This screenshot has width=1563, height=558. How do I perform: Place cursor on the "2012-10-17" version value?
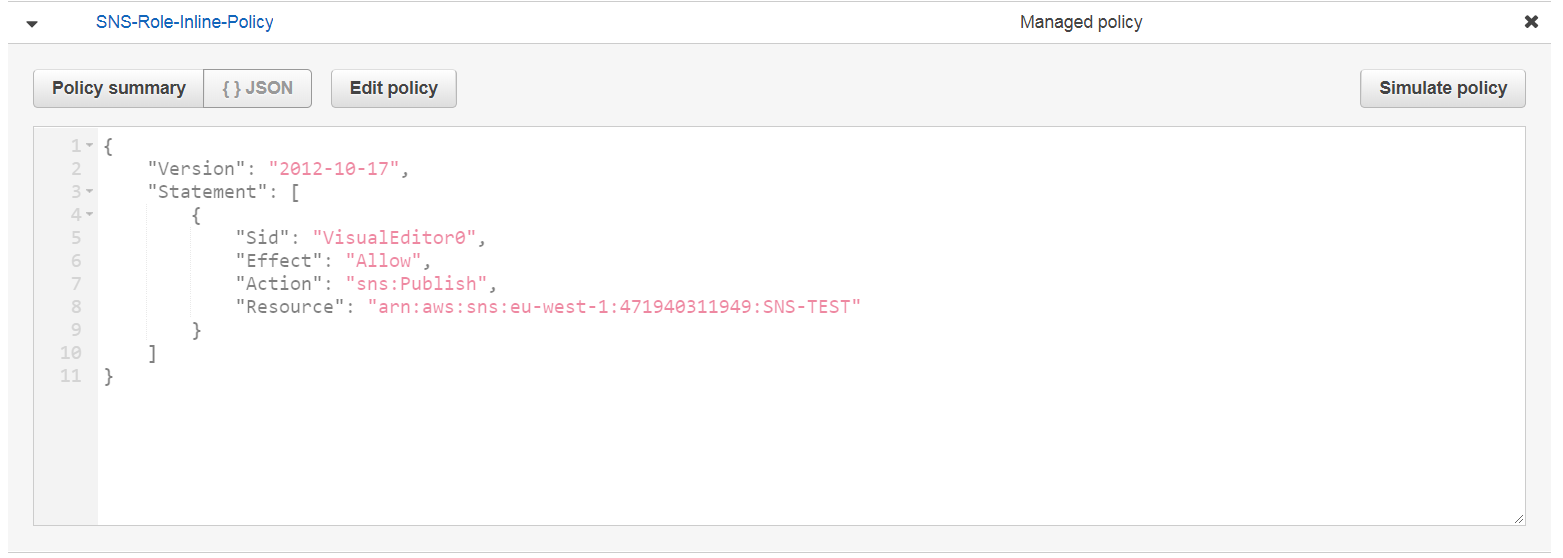(x=334, y=169)
